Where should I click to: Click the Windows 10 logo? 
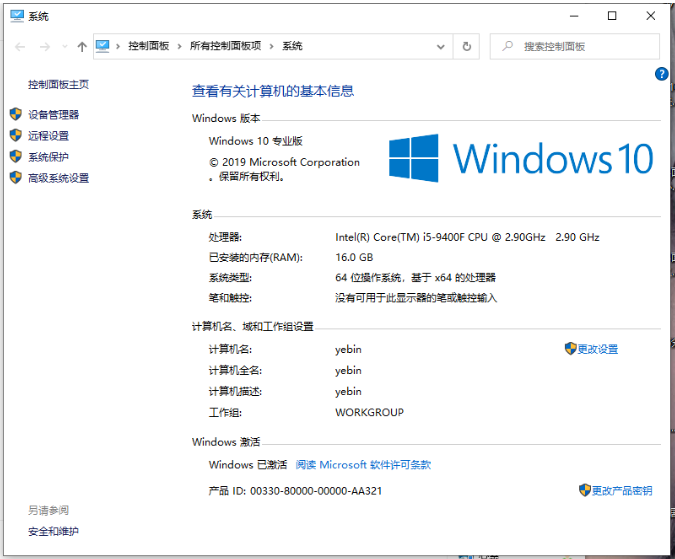point(520,159)
